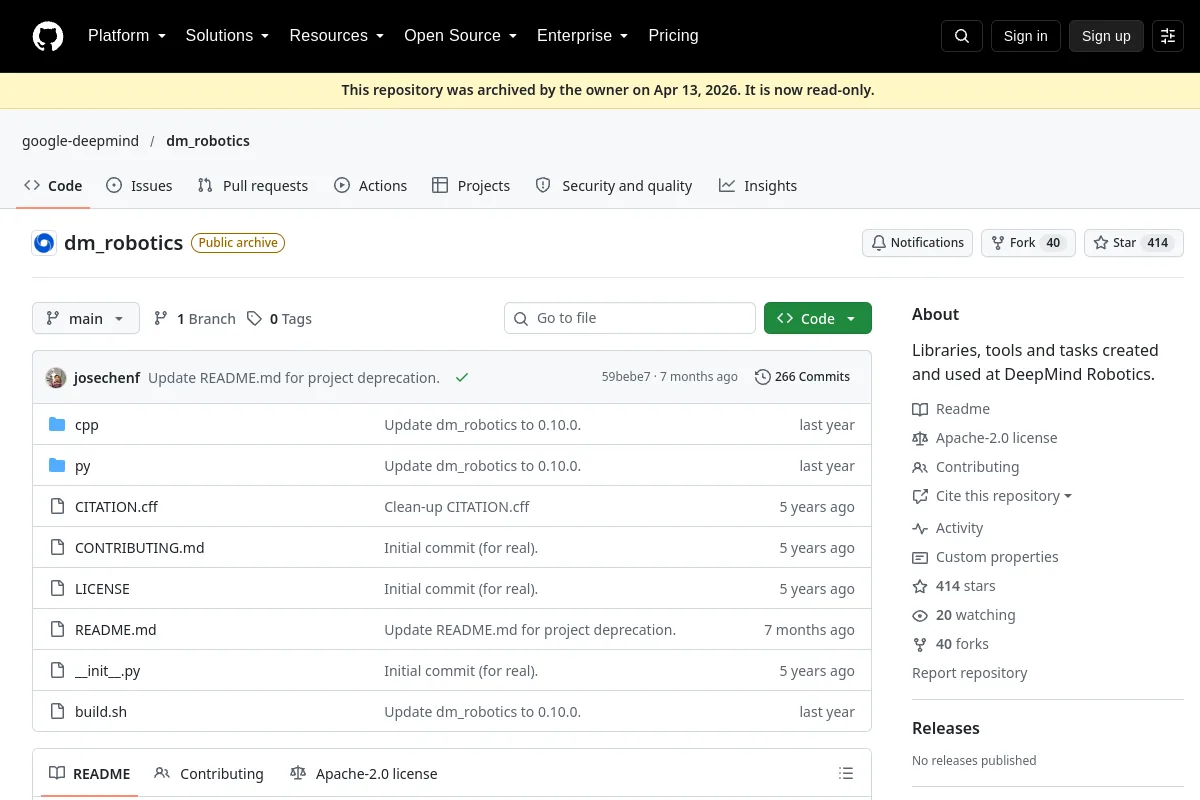Select the Apache-2.0 license tab below files

363,773
